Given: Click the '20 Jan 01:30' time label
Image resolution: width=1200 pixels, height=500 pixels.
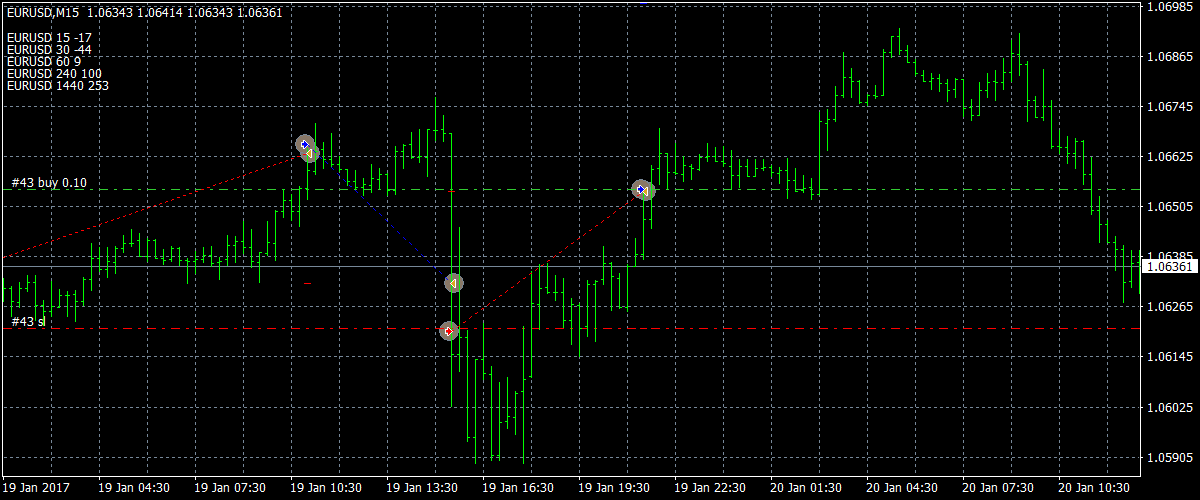Looking at the screenshot, I should (x=805, y=488).
